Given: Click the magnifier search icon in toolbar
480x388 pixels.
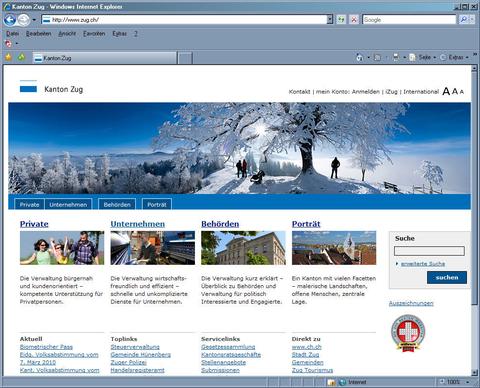Looking at the screenshot, I should click(463, 20).
